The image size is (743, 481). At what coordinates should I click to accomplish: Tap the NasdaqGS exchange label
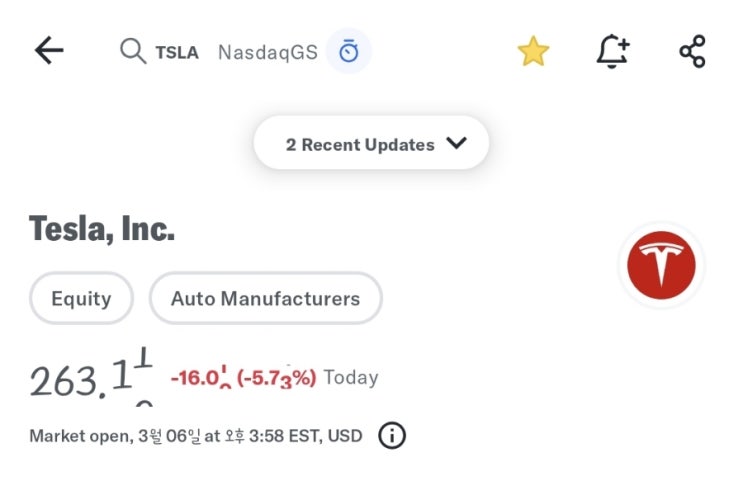(267, 52)
